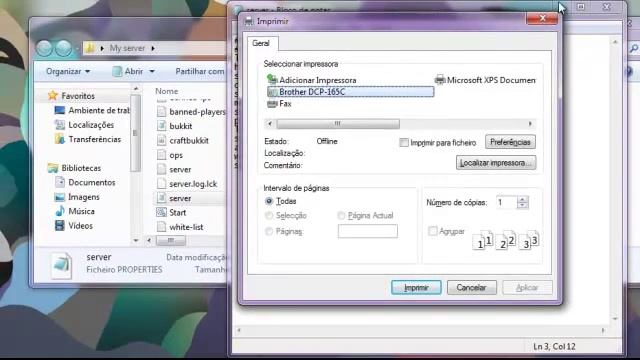Select the Brother DCP-165C printer
The width and height of the screenshot is (640, 360).
click(350, 92)
